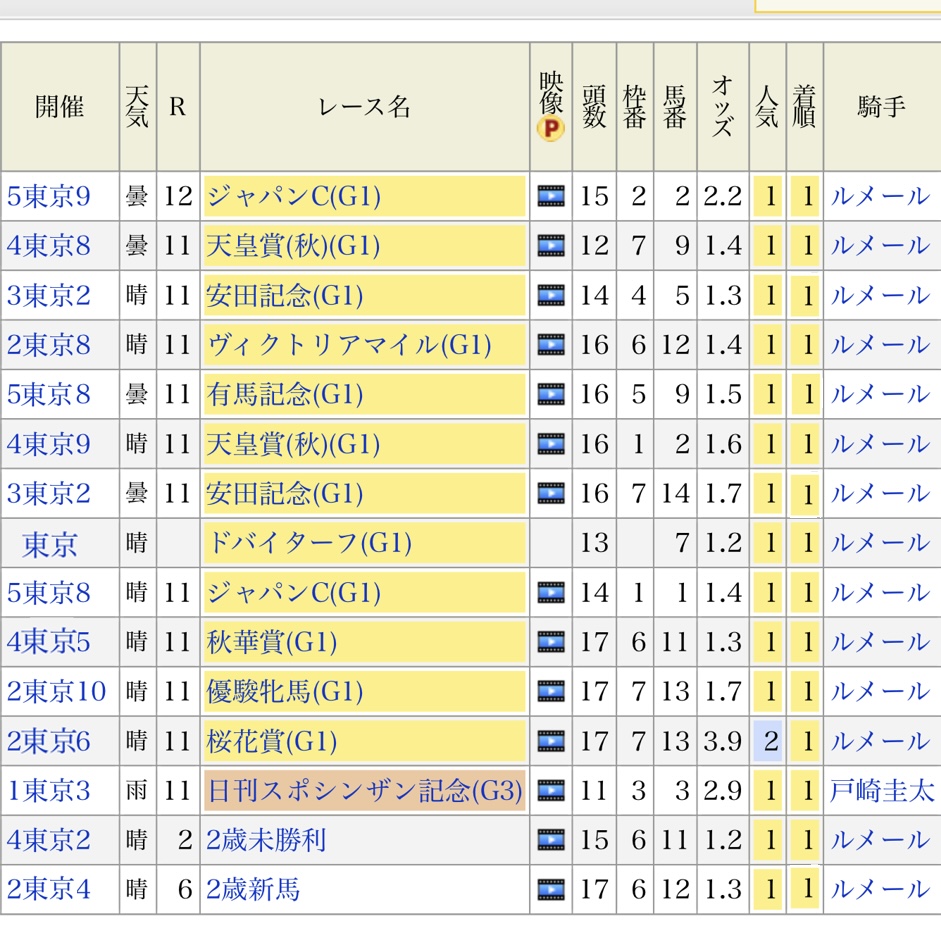Open video icon for 秋華賞(G1) row

click(x=550, y=642)
